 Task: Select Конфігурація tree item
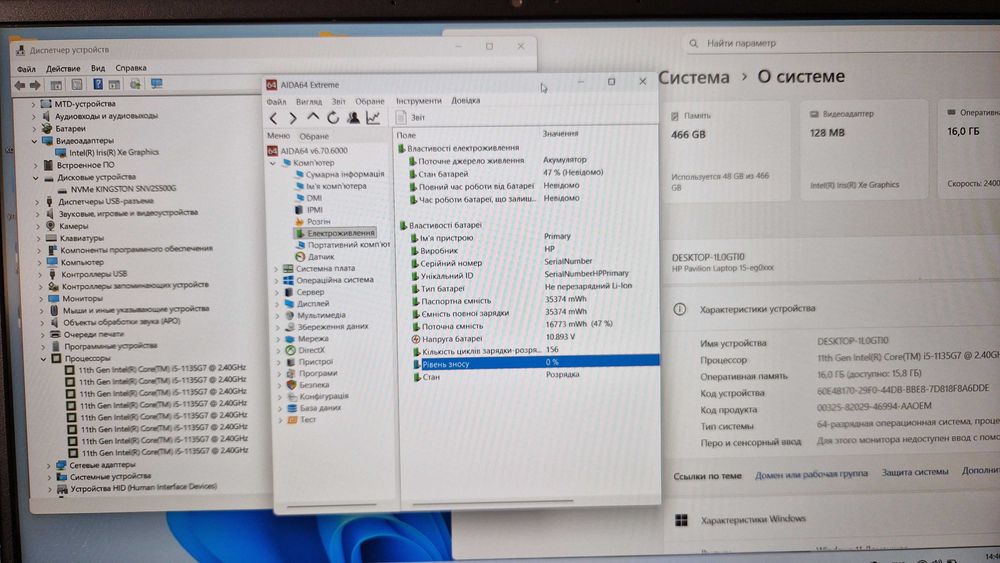click(x=318, y=397)
